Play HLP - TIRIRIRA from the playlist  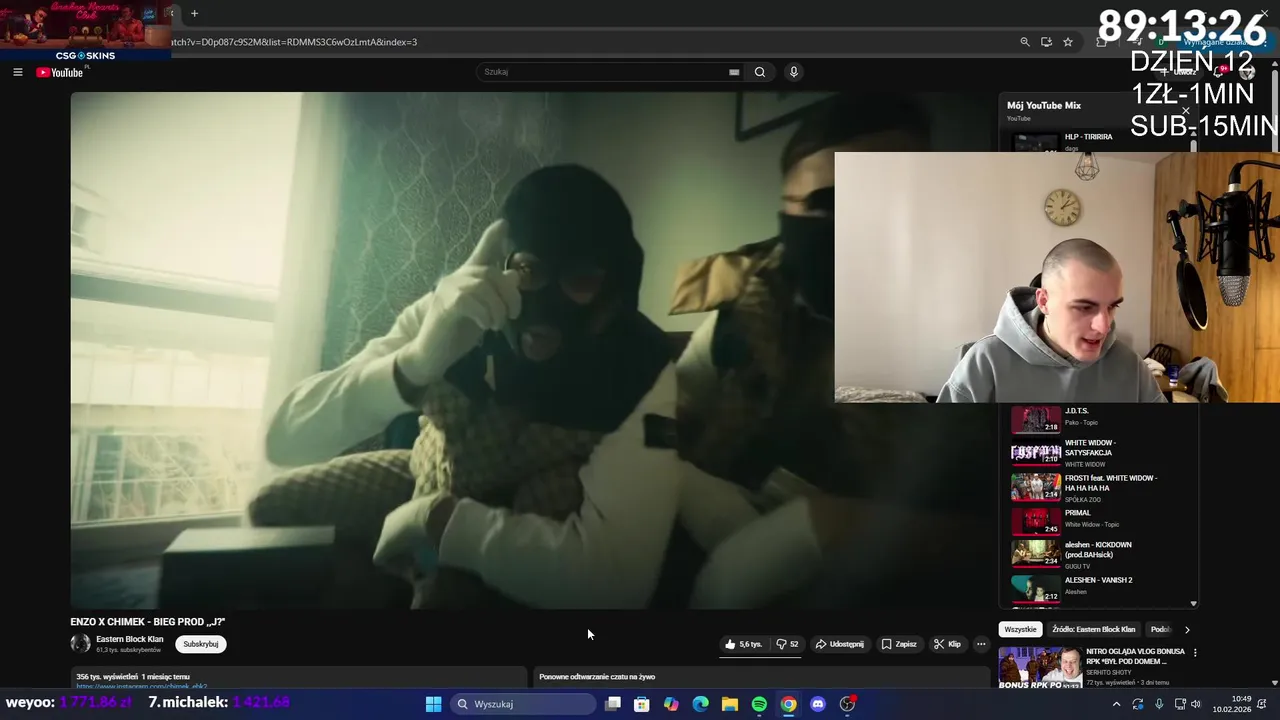(x=1098, y=142)
